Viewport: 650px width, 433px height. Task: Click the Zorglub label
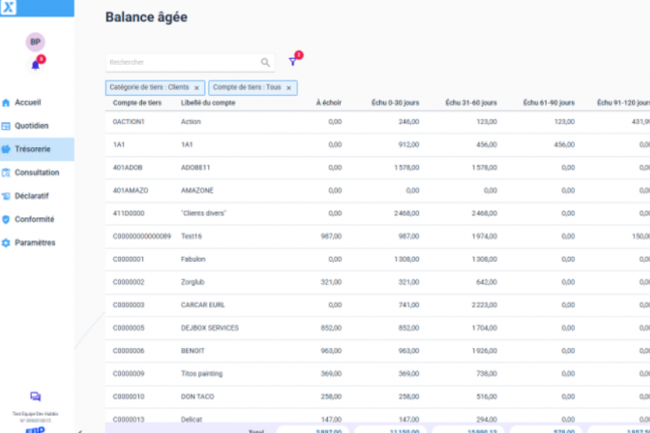click(193, 282)
